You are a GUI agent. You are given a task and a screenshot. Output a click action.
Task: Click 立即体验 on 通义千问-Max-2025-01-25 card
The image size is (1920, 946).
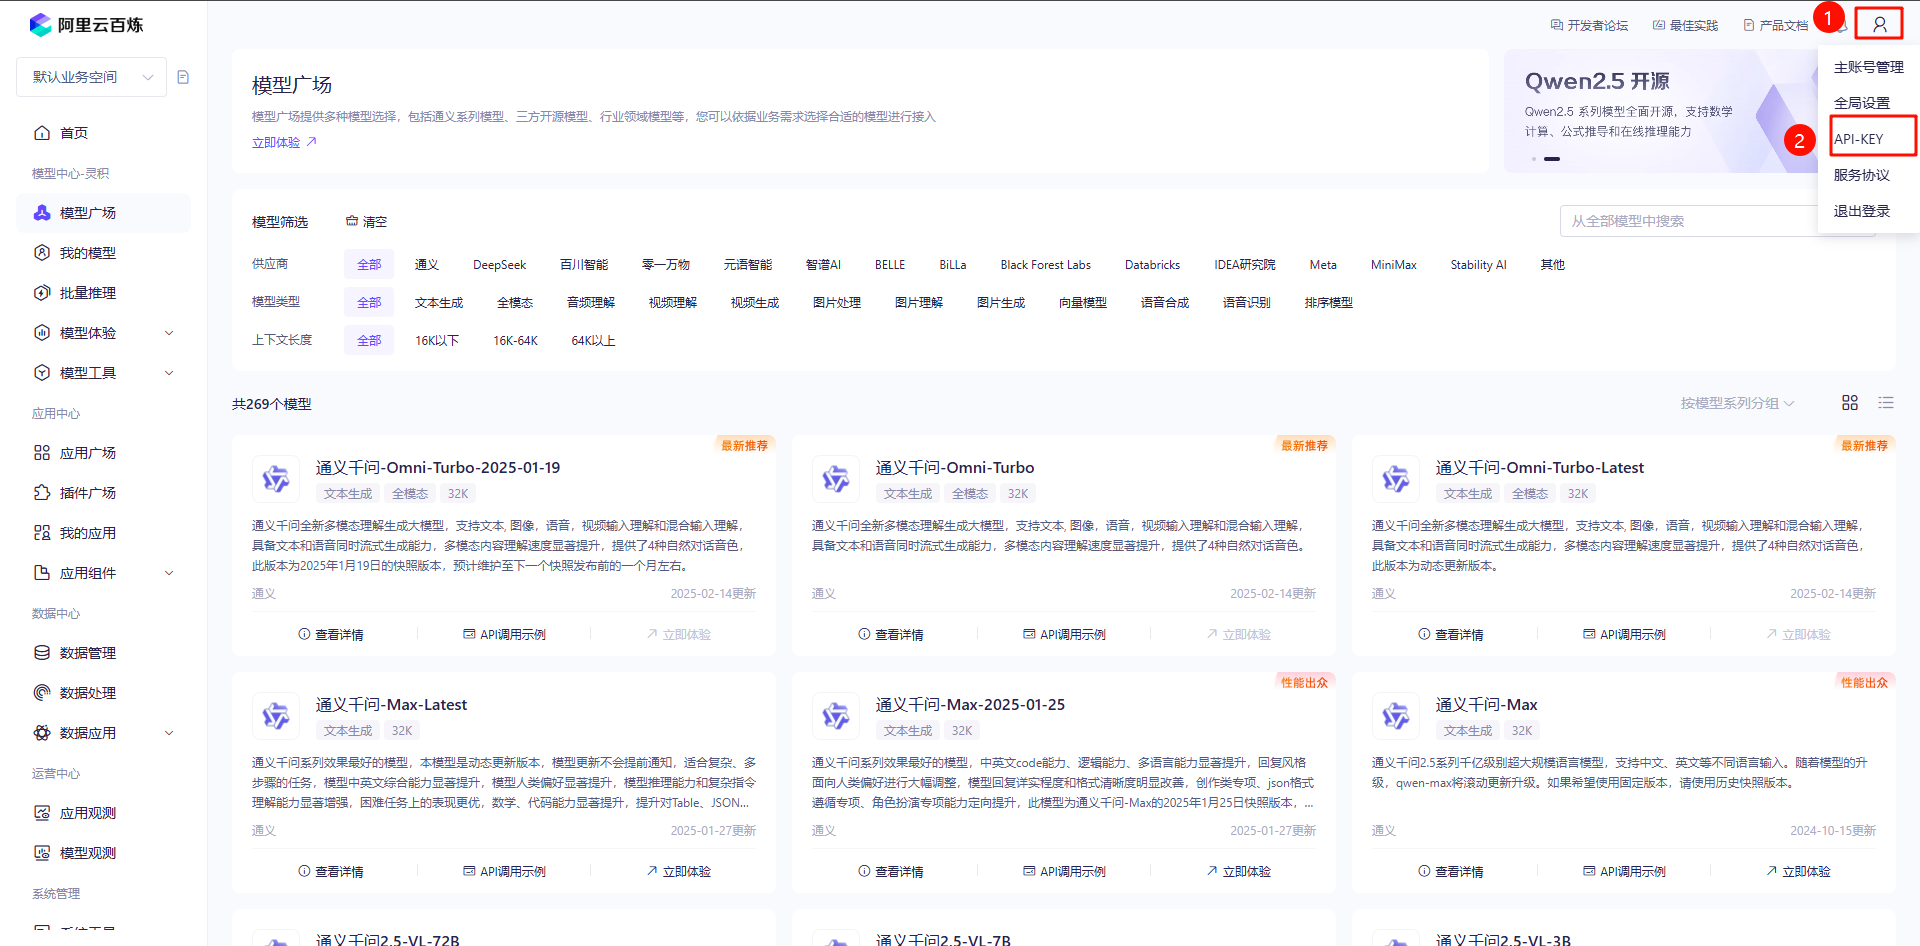[x=1238, y=872]
